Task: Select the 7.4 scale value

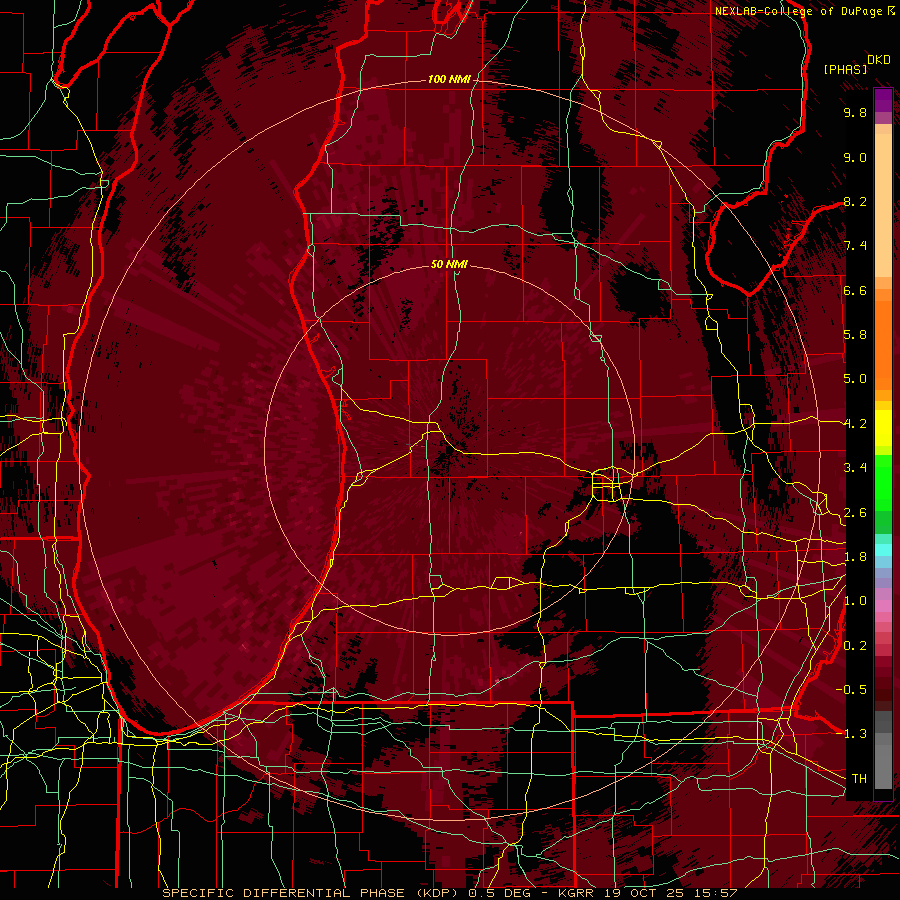Action: pos(855,246)
